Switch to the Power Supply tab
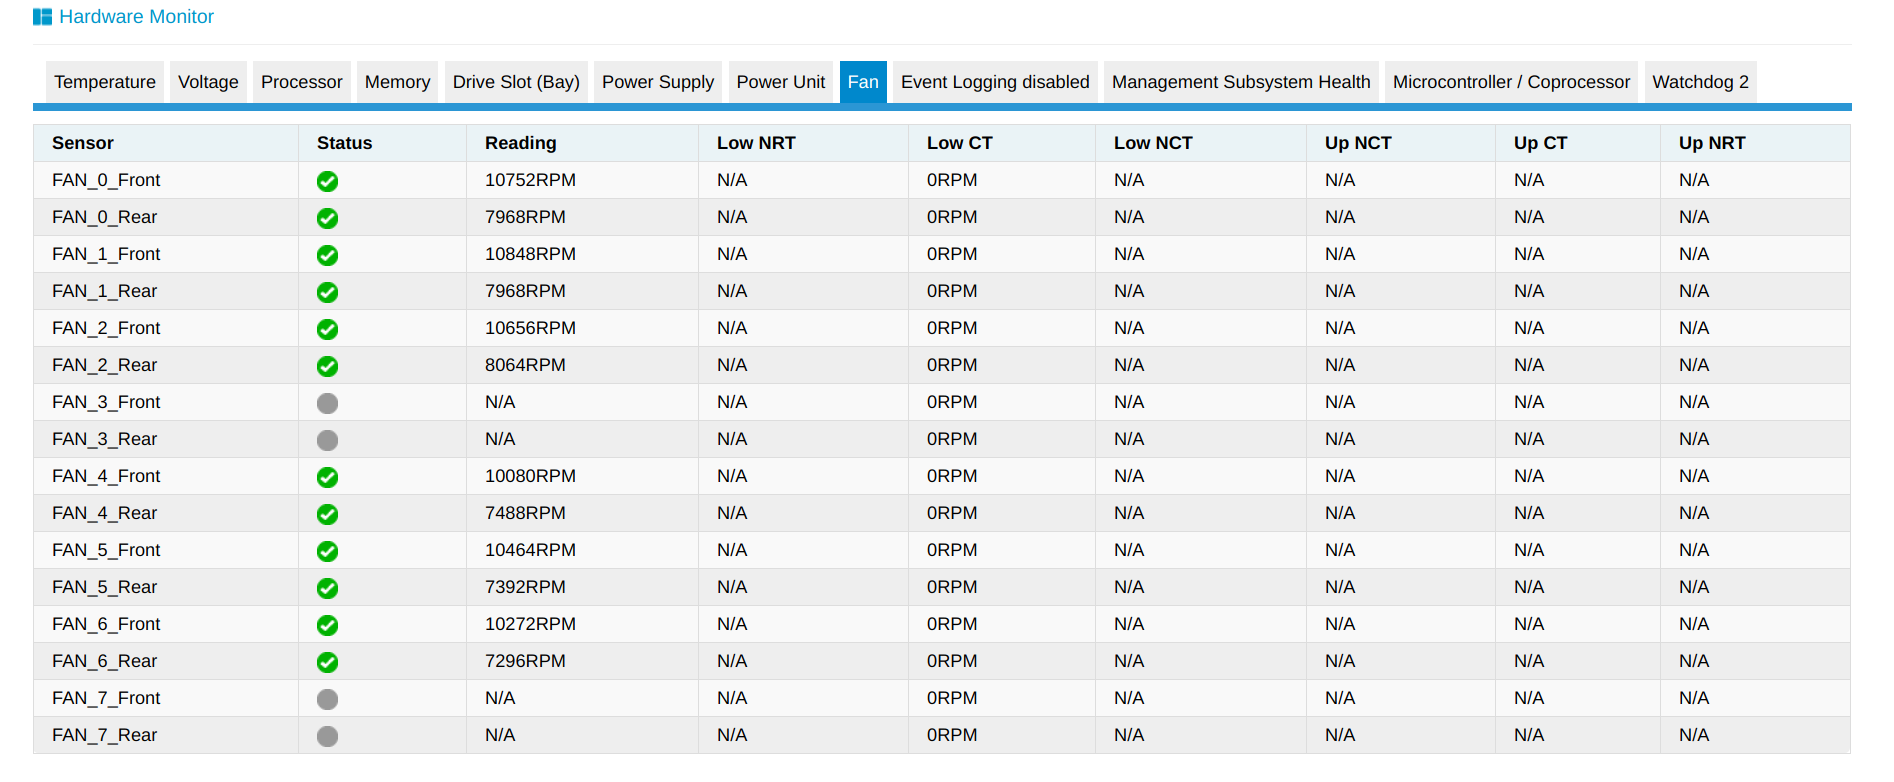This screenshot has height=782, width=1894. [658, 82]
